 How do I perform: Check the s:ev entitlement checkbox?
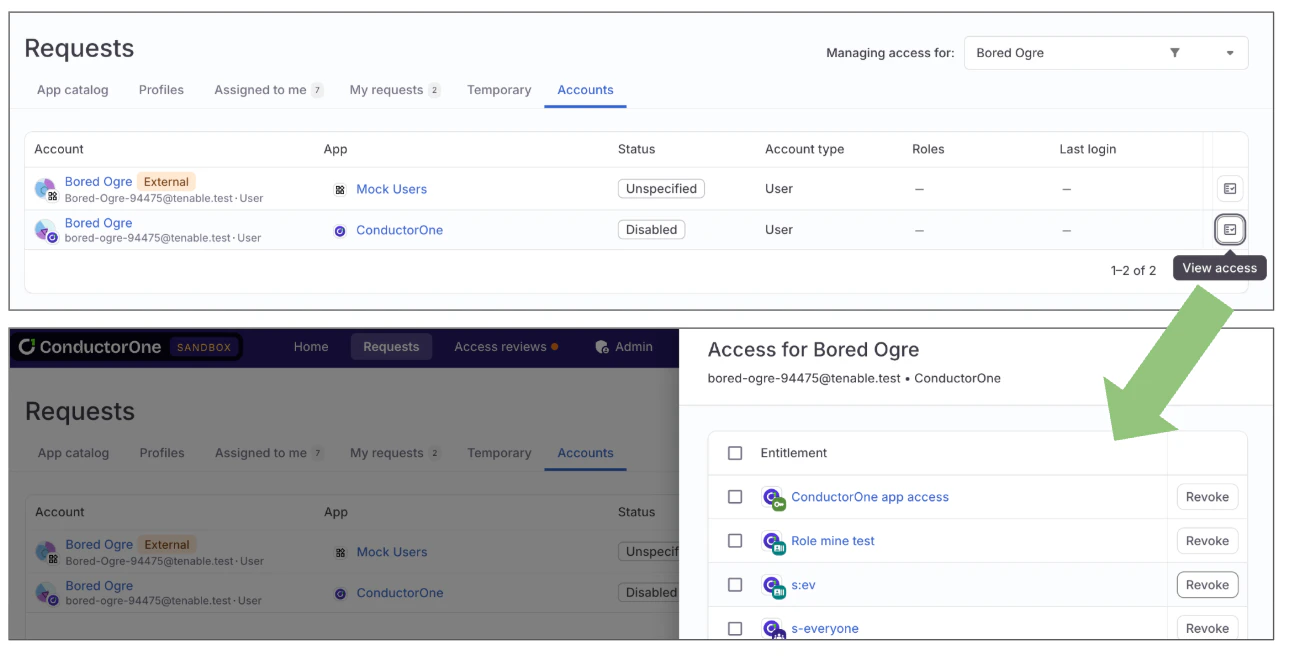click(x=735, y=584)
